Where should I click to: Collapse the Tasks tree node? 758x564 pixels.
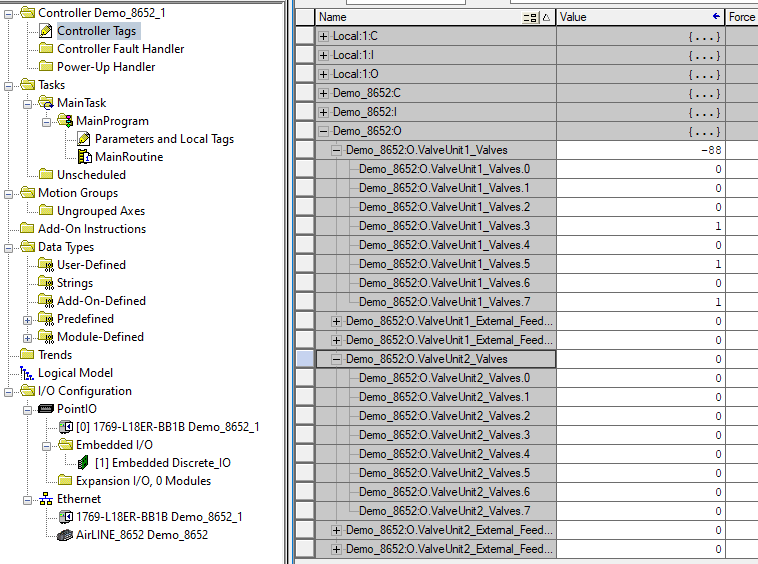[8, 86]
